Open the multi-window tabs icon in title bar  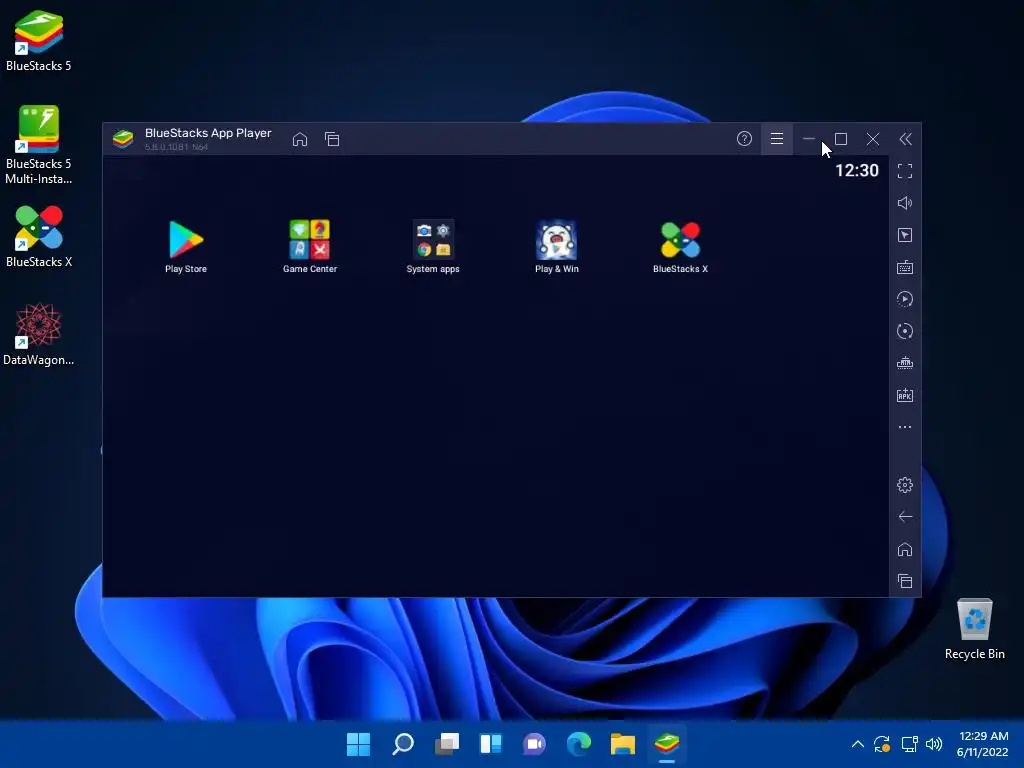coord(332,139)
